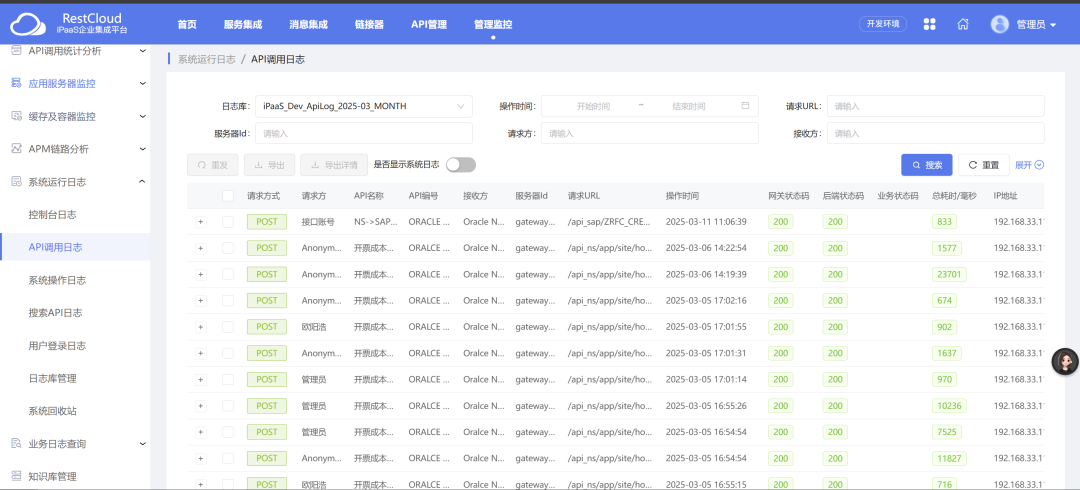Viewport: 1080px width, 490px height.
Task: Expand row with time 2025-03-05 17:02:16
Action: tap(200, 300)
